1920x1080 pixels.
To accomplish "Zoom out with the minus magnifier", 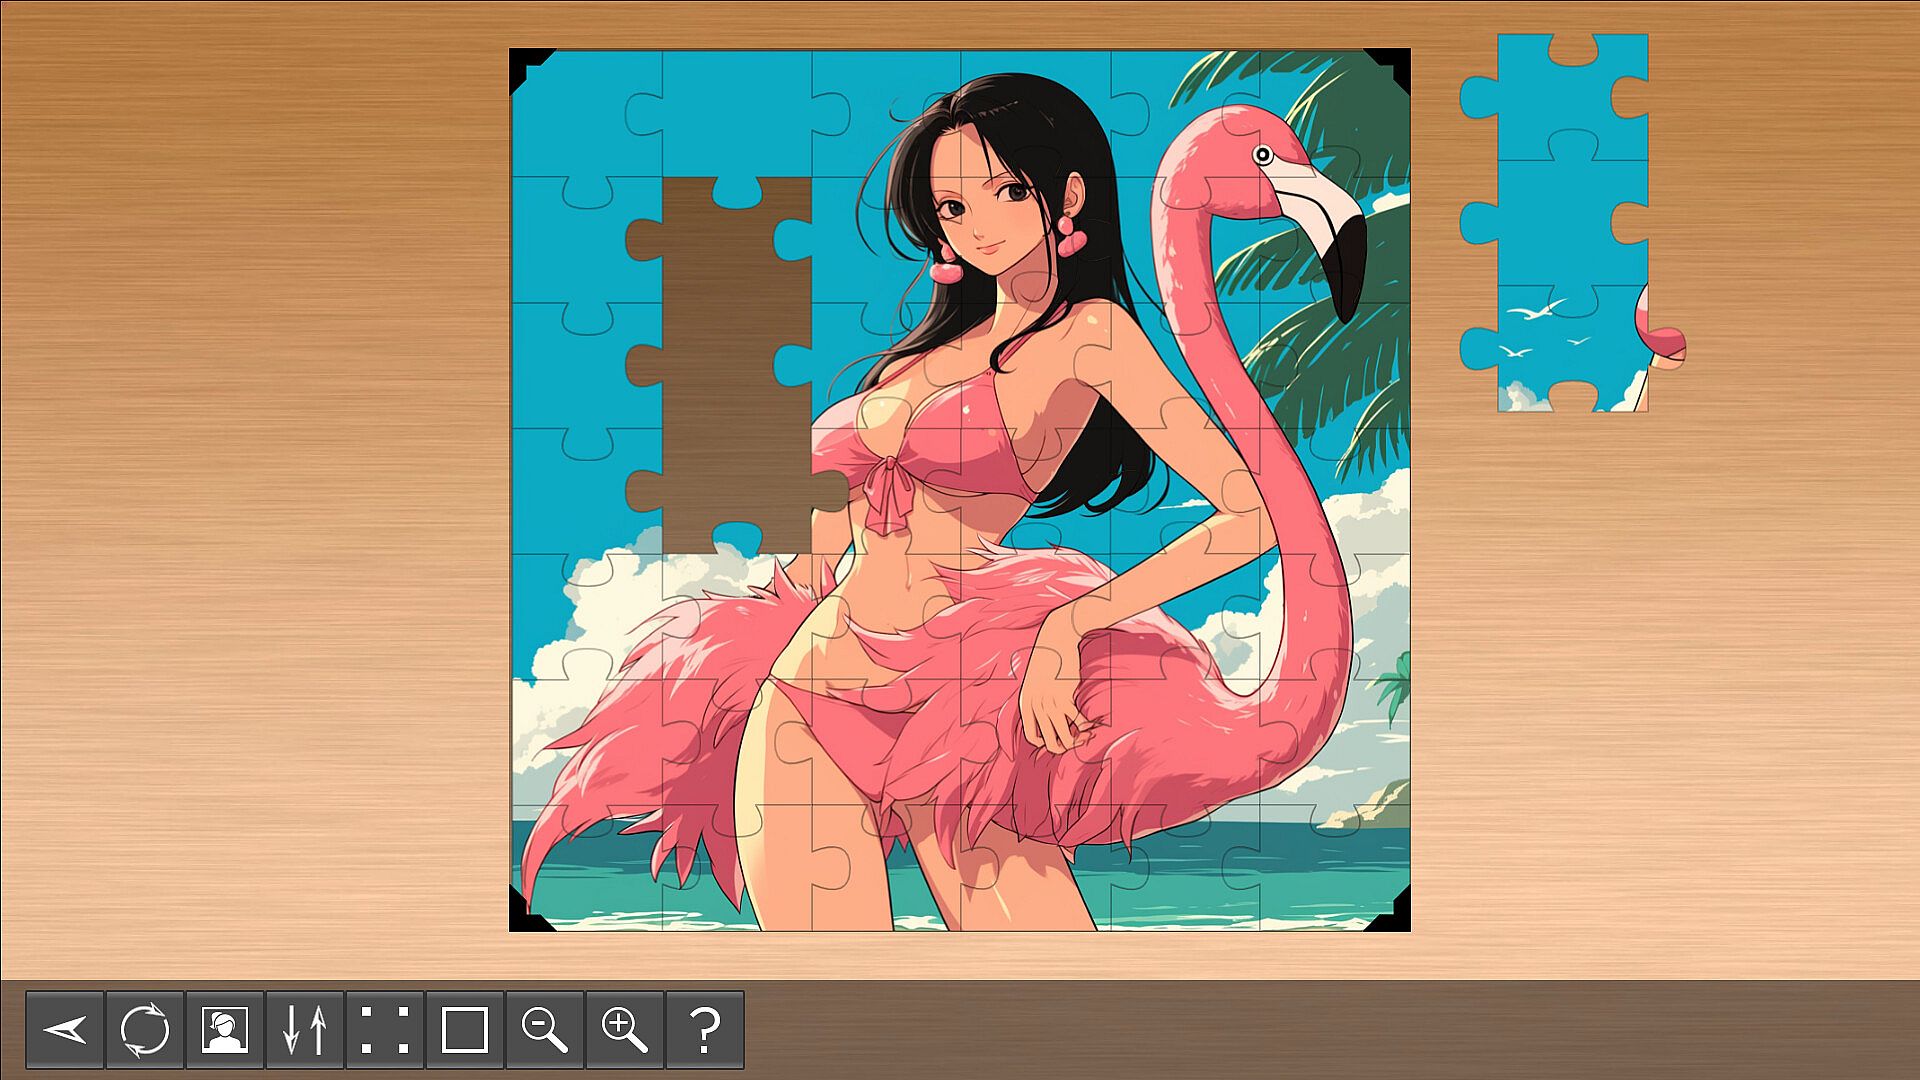I will [x=545, y=1029].
